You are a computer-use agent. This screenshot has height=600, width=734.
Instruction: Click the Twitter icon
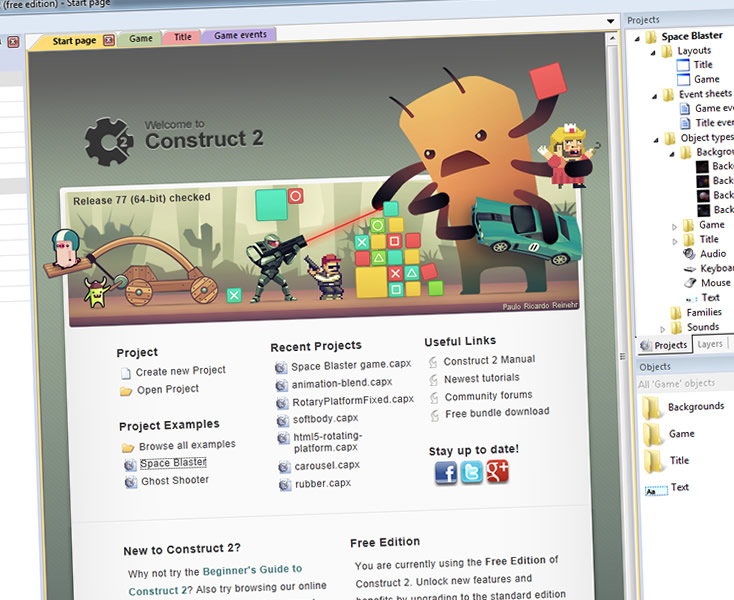(x=471, y=472)
